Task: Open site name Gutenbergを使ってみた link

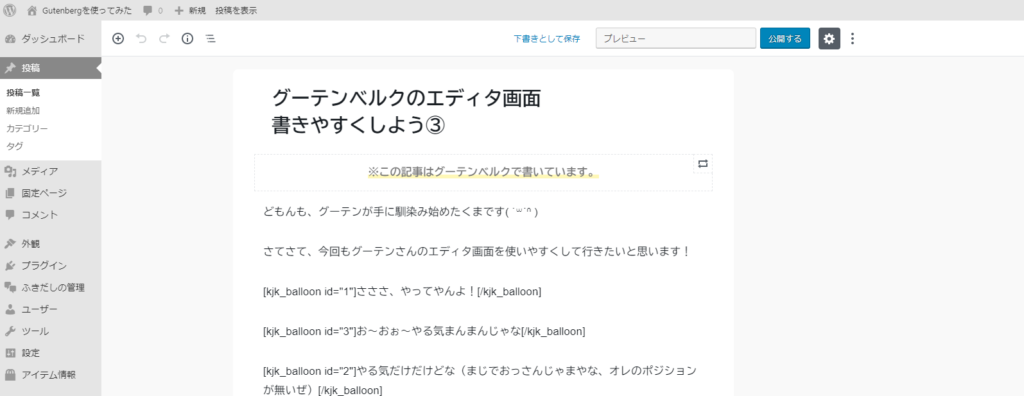Action: (x=86, y=10)
